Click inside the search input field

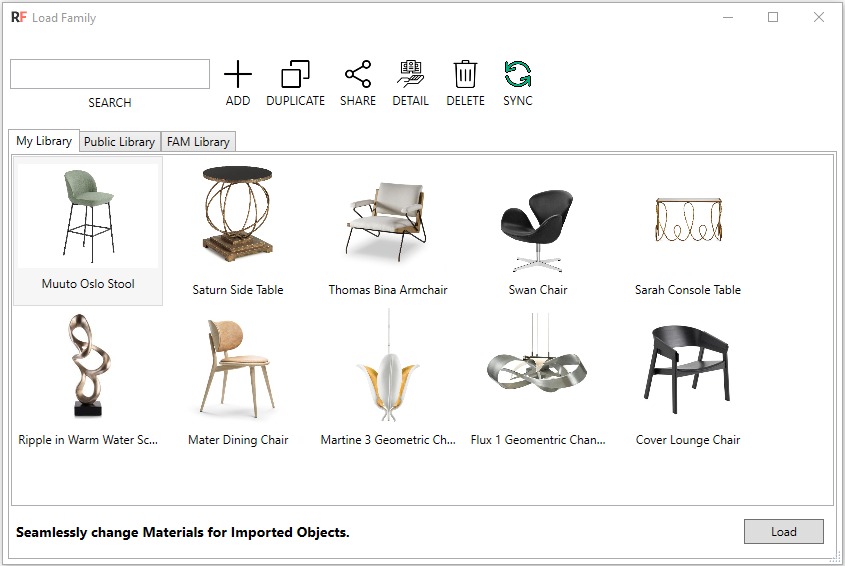(x=110, y=74)
